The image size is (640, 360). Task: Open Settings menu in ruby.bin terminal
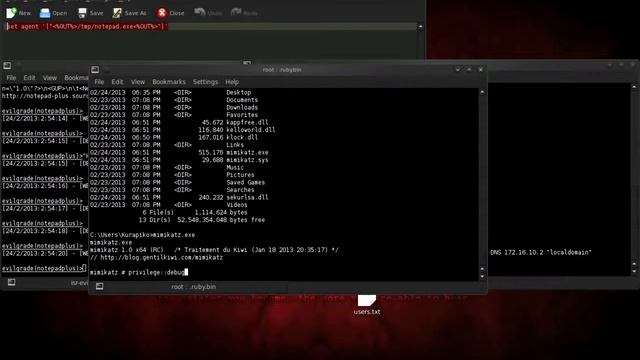click(x=205, y=82)
